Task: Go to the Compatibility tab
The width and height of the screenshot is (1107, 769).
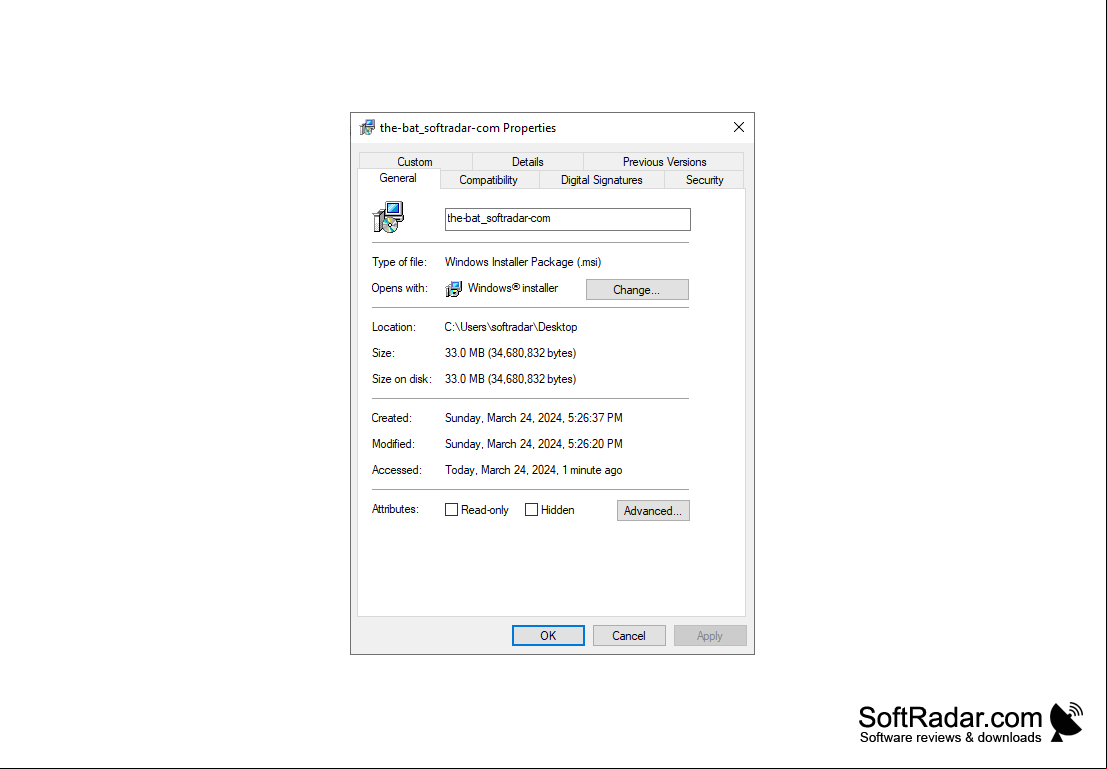Action: tap(489, 180)
